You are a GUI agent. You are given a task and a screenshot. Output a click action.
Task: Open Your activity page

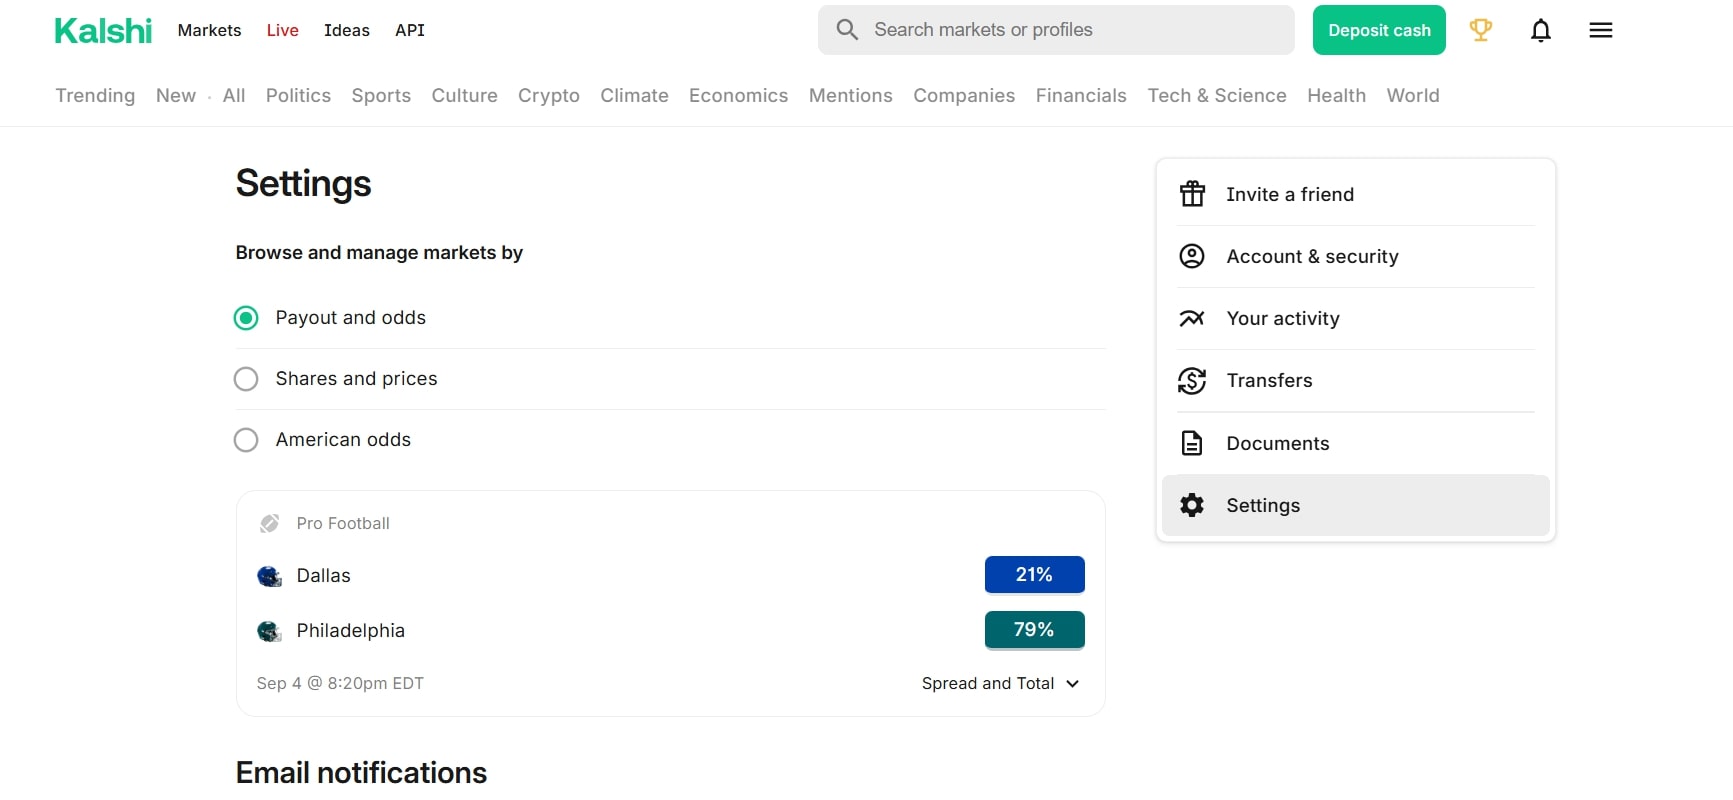[1355, 318]
